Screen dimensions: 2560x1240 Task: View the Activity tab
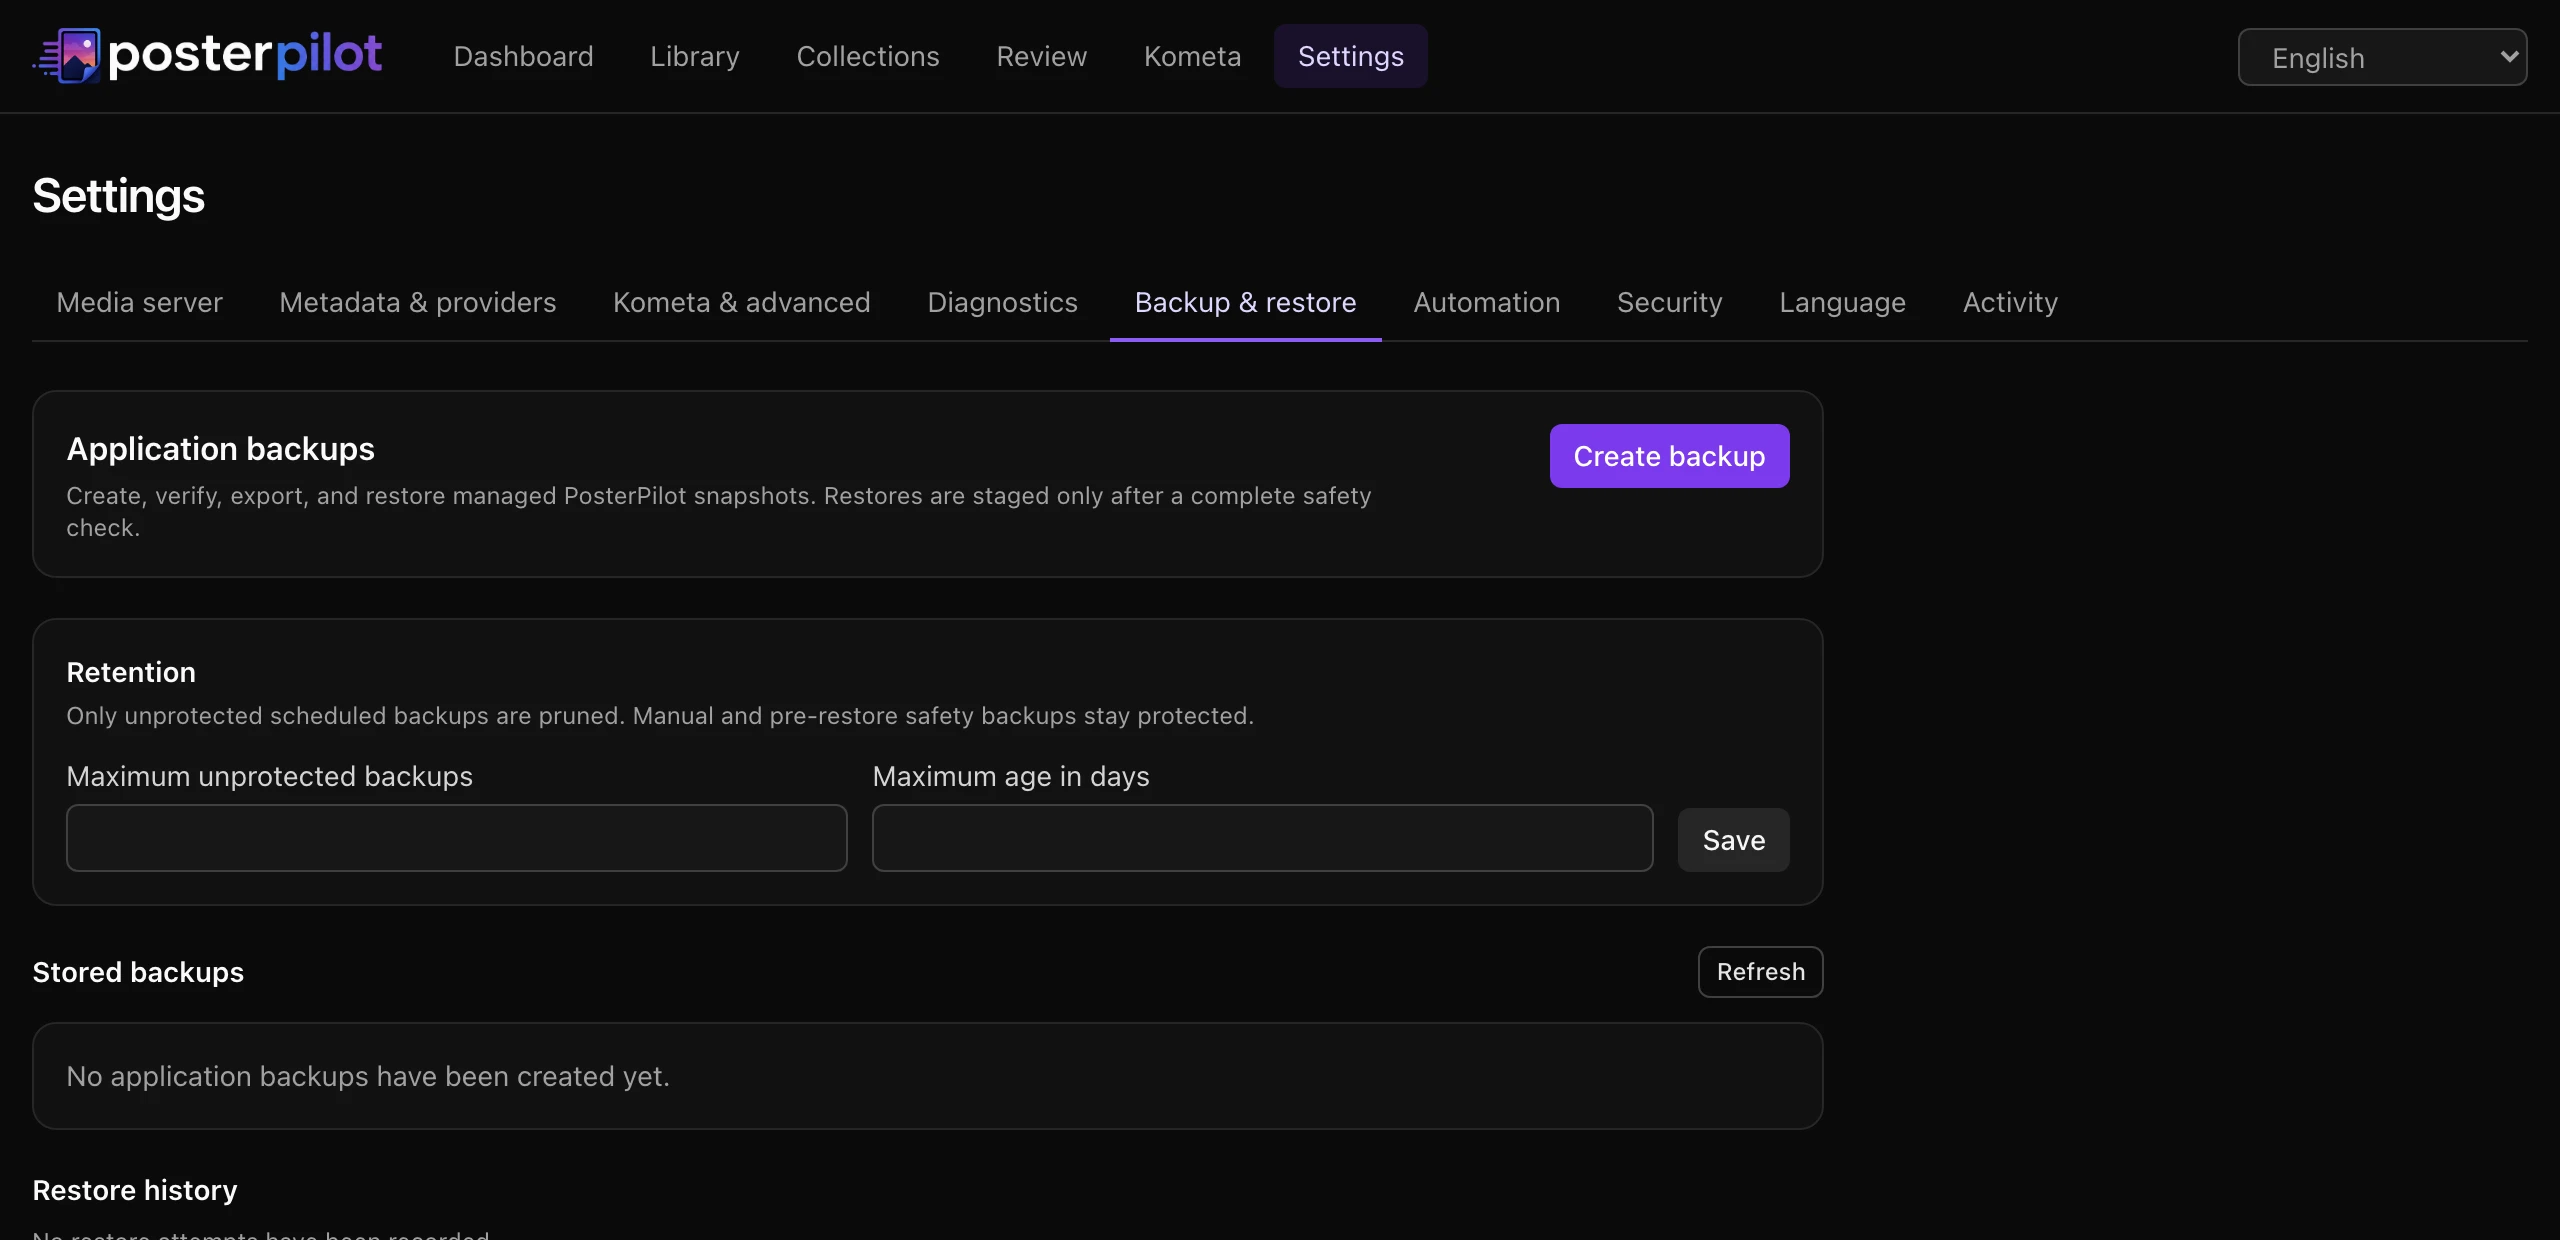tap(2010, 302)
